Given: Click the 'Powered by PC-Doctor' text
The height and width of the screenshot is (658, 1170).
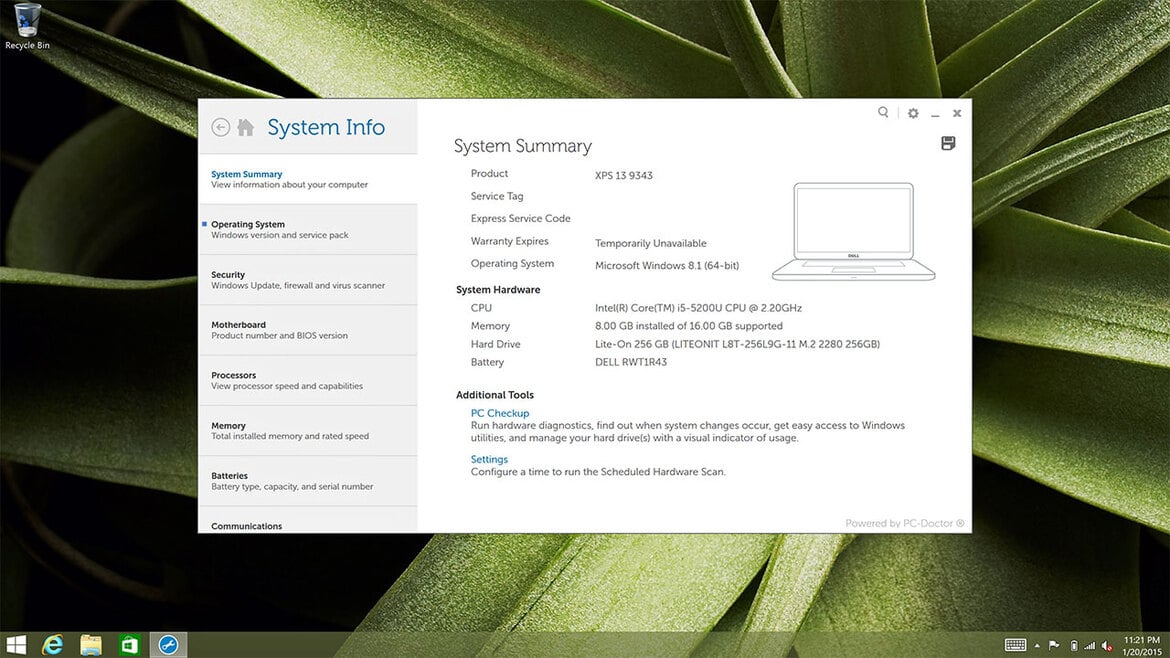Looking at the screenshot, I should tap(904, 523).
